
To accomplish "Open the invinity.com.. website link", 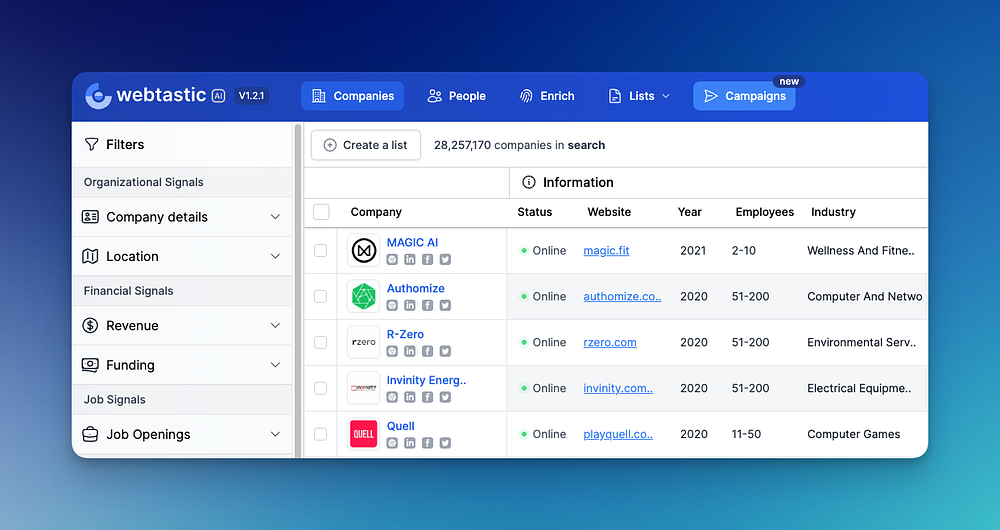I will point(618,388).
